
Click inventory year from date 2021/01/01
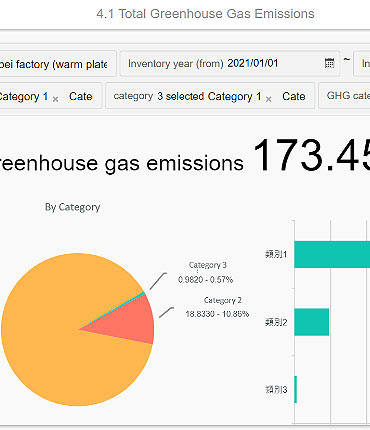tap(253, 63)
